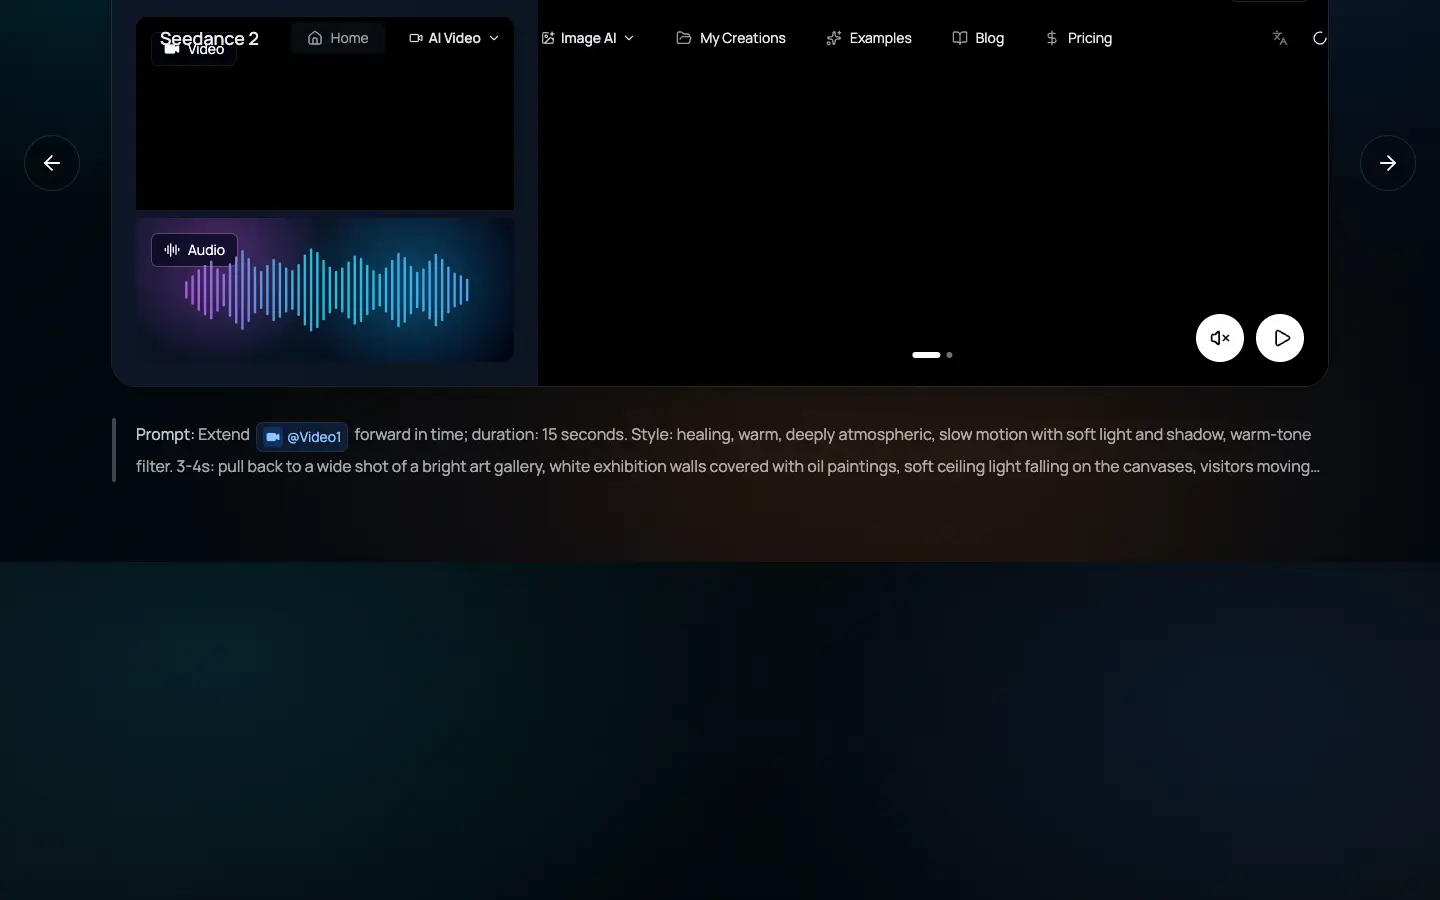Toggle the video mute button
The image size is (1440, 900).
[x=1220, y=338]
